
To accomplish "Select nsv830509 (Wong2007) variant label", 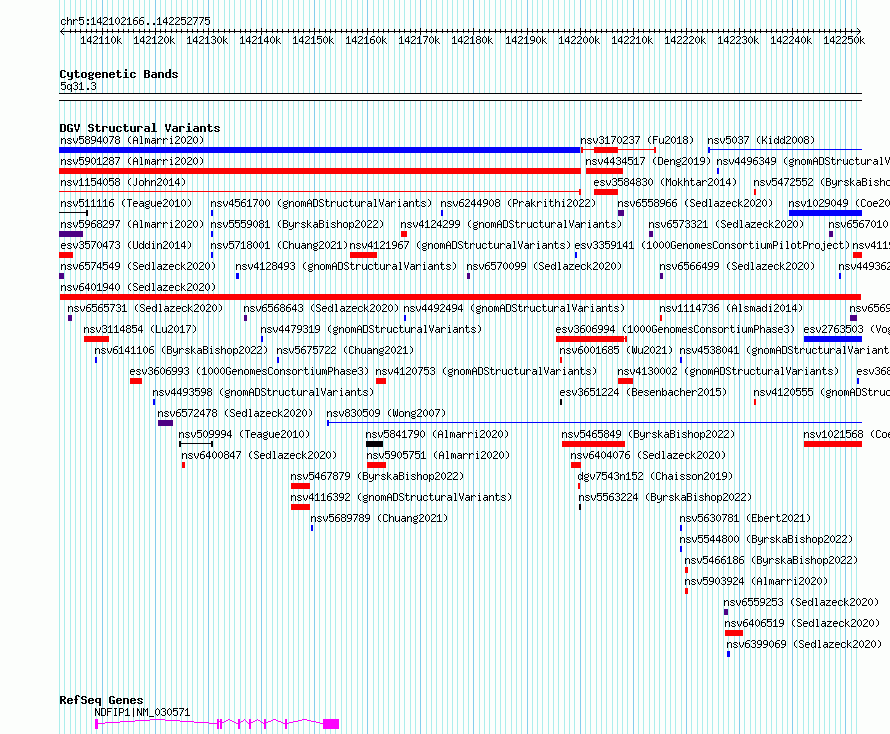I will pos(386,413).
